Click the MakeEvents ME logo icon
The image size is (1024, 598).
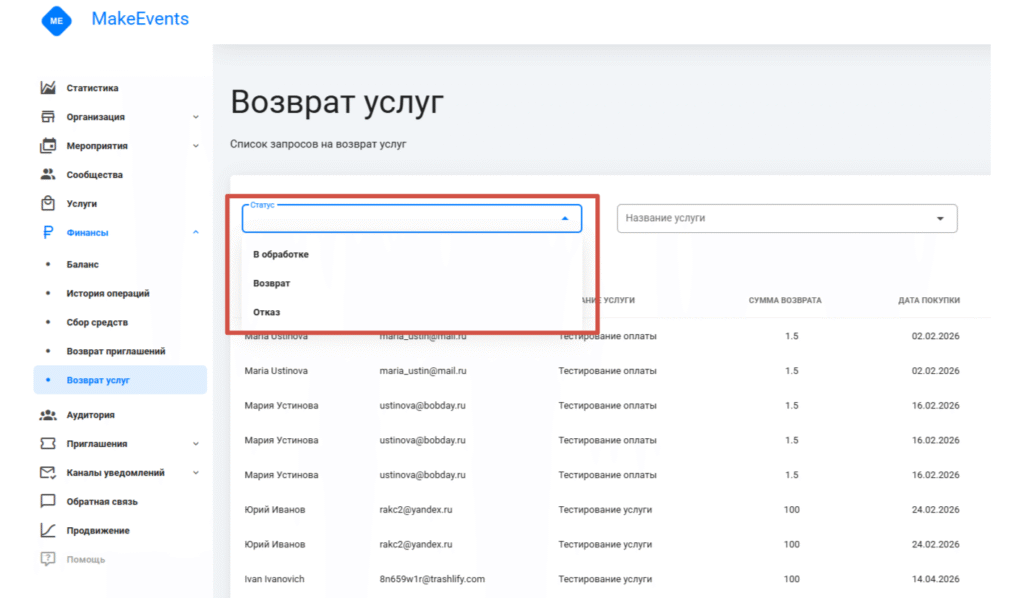[x=56, y=20]
